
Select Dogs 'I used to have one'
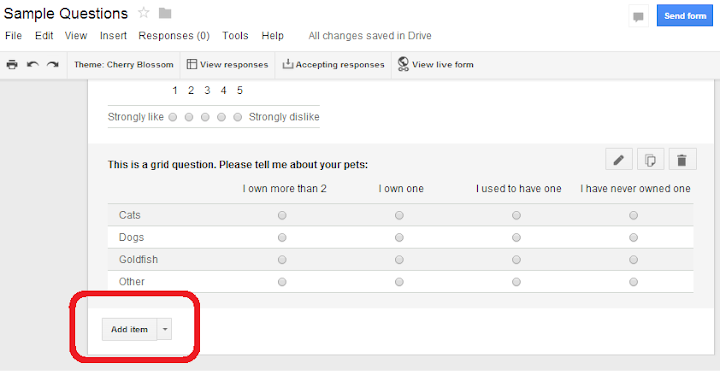coord(517,237)
